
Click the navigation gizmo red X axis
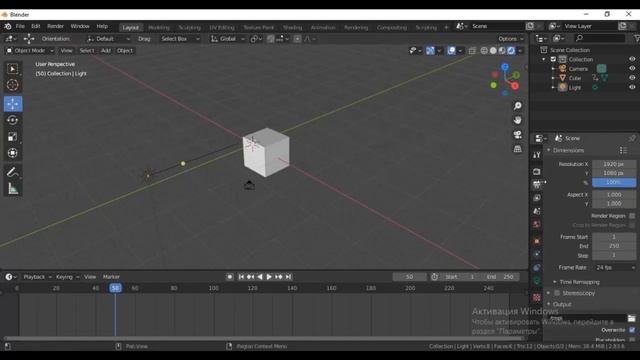point(515,86)
